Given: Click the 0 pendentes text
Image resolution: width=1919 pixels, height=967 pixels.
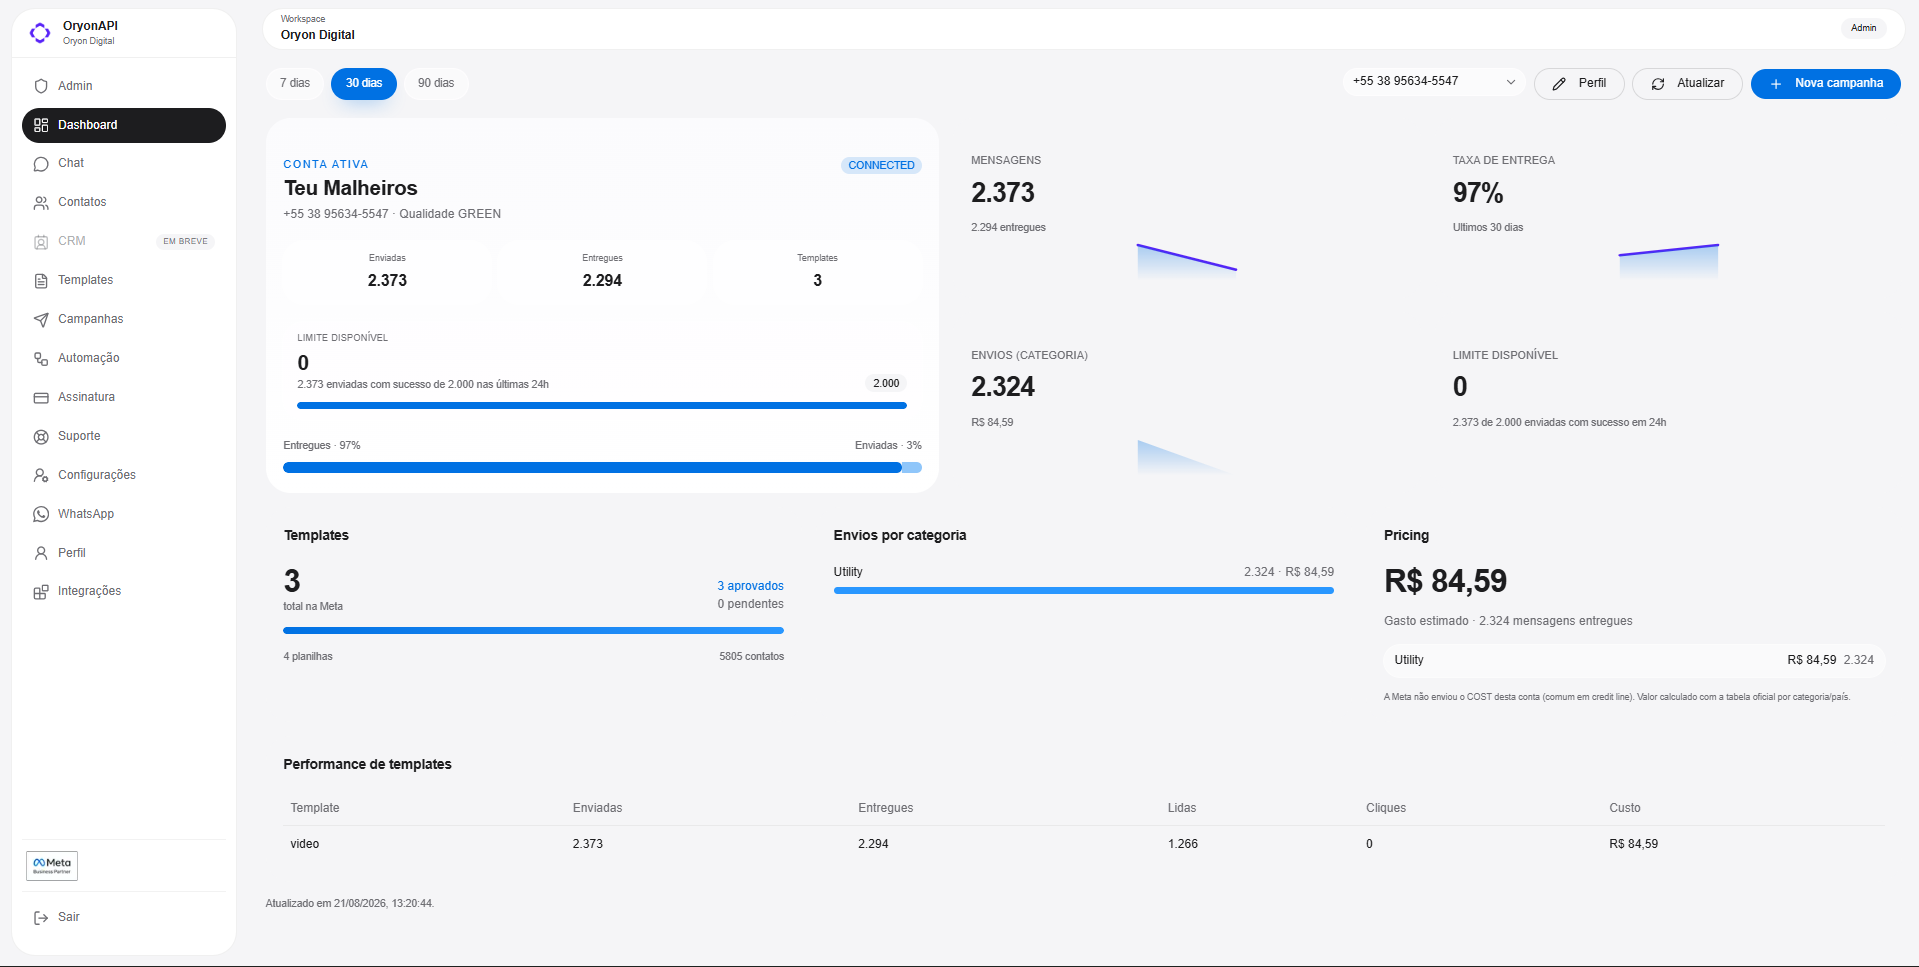Looking at the screenshot, I should pos(750,604).
